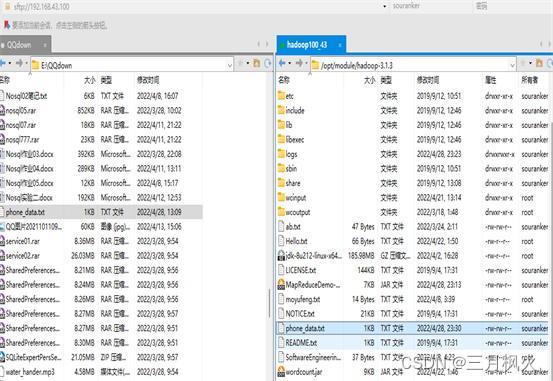Click the forward arrow in the remote pane toolbar
The height and width of the screenshot is (381, 553).
tap(299, 64)
